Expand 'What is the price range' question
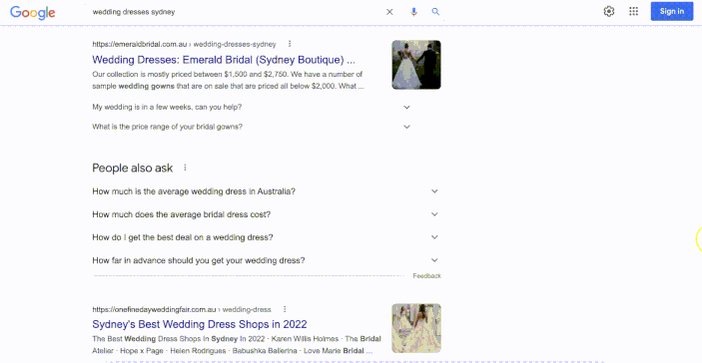The image size is (702, 363). point(251,127)
